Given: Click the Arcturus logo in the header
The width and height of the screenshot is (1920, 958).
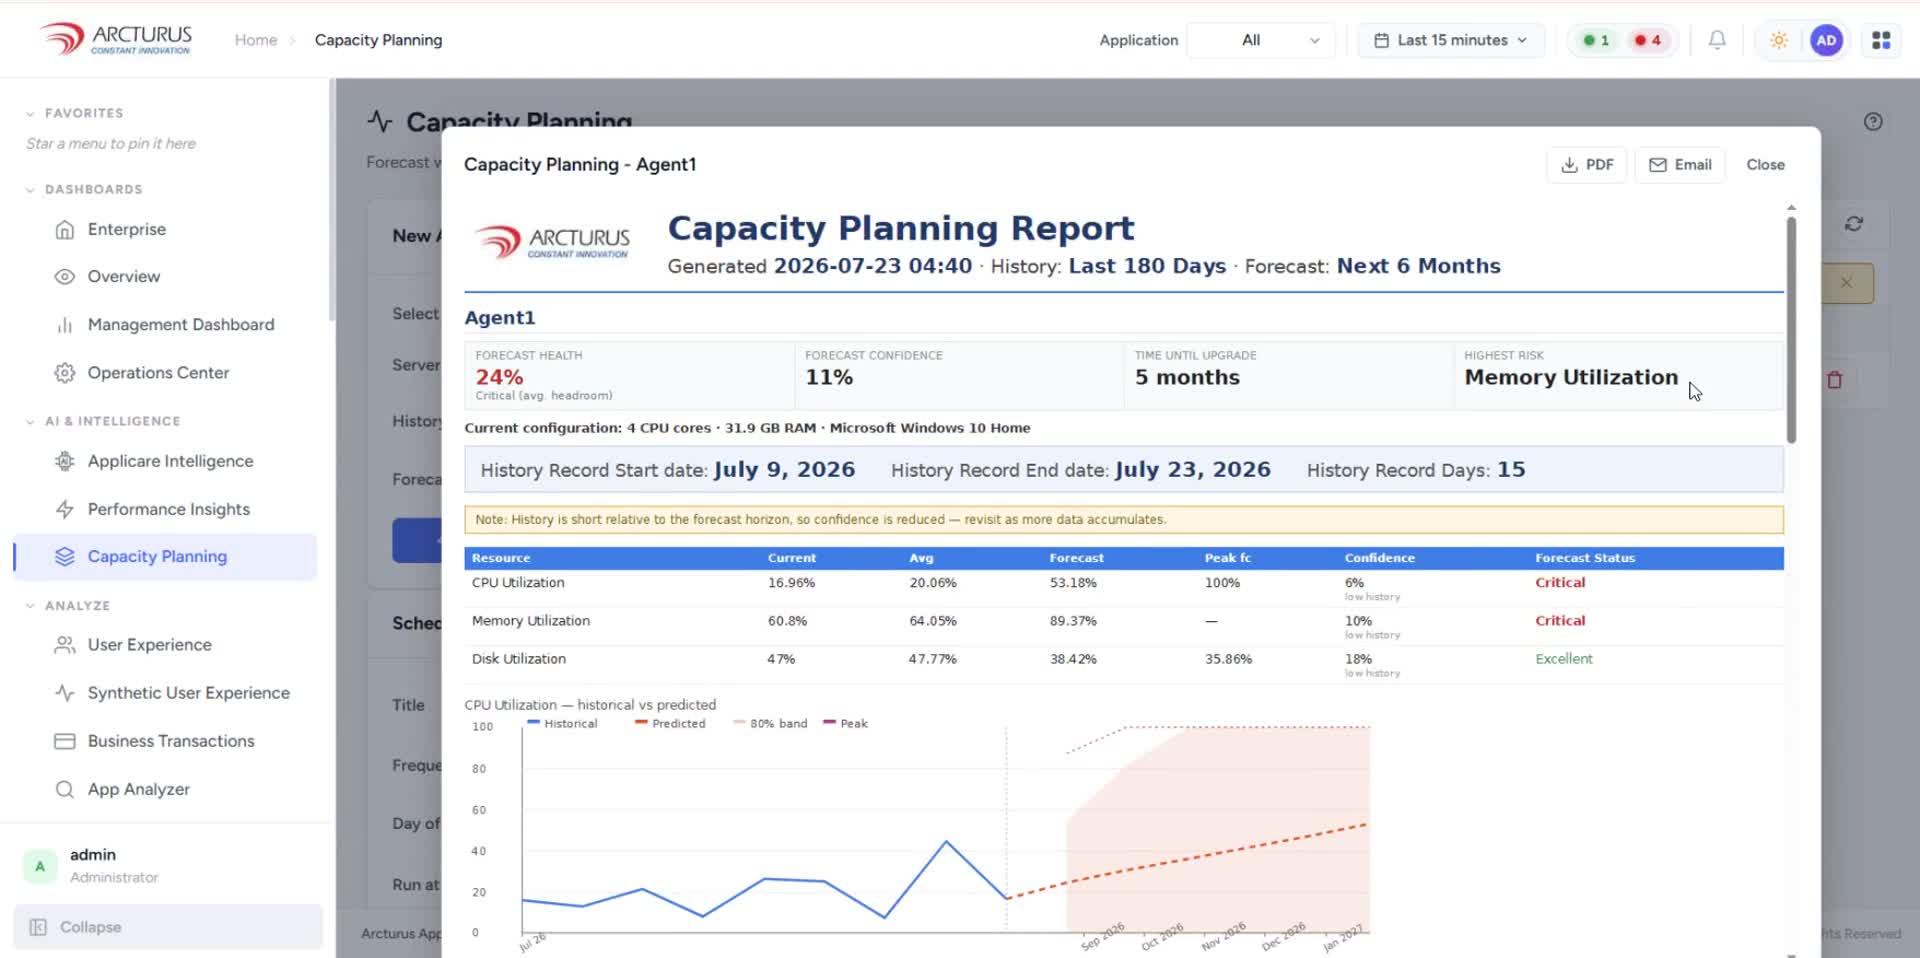Looking at the screenshot, I should click(115, 39).
